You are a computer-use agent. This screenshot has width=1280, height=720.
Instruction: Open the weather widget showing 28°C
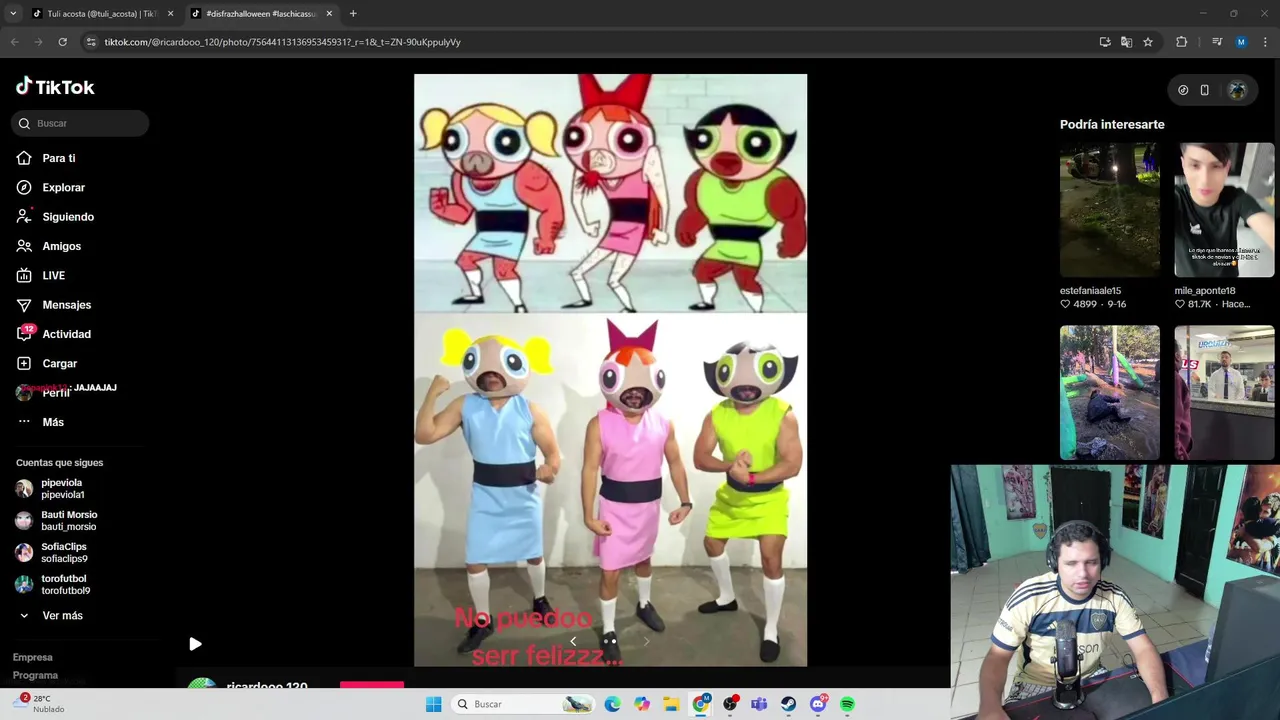click(38, 704)
